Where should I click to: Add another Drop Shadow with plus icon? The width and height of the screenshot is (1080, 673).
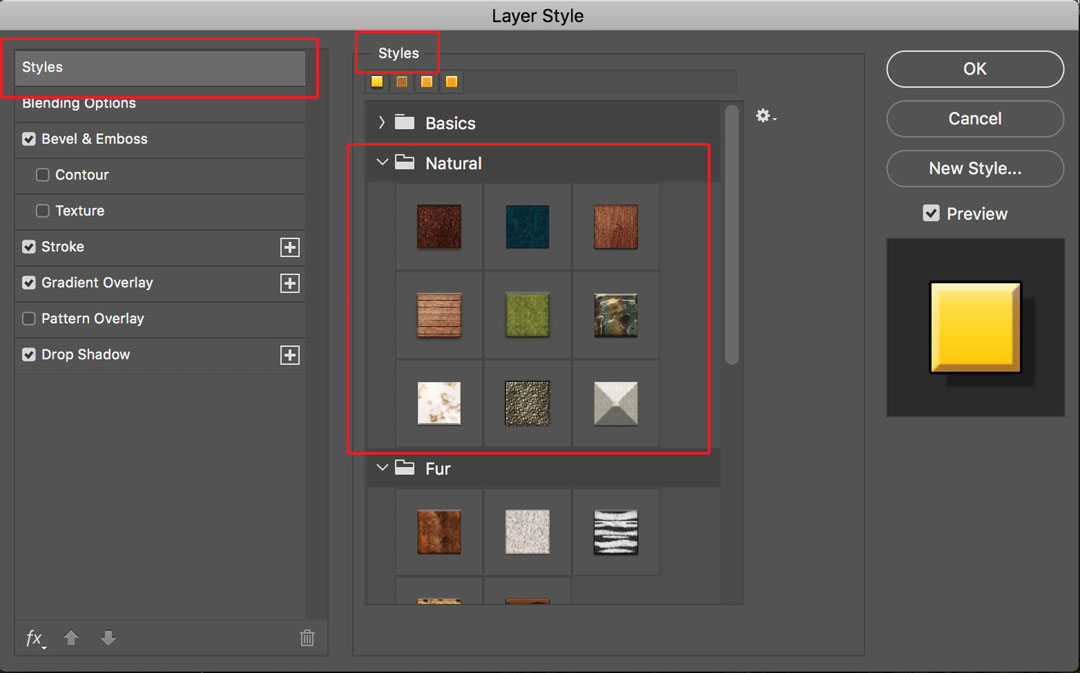click(290, 355)
